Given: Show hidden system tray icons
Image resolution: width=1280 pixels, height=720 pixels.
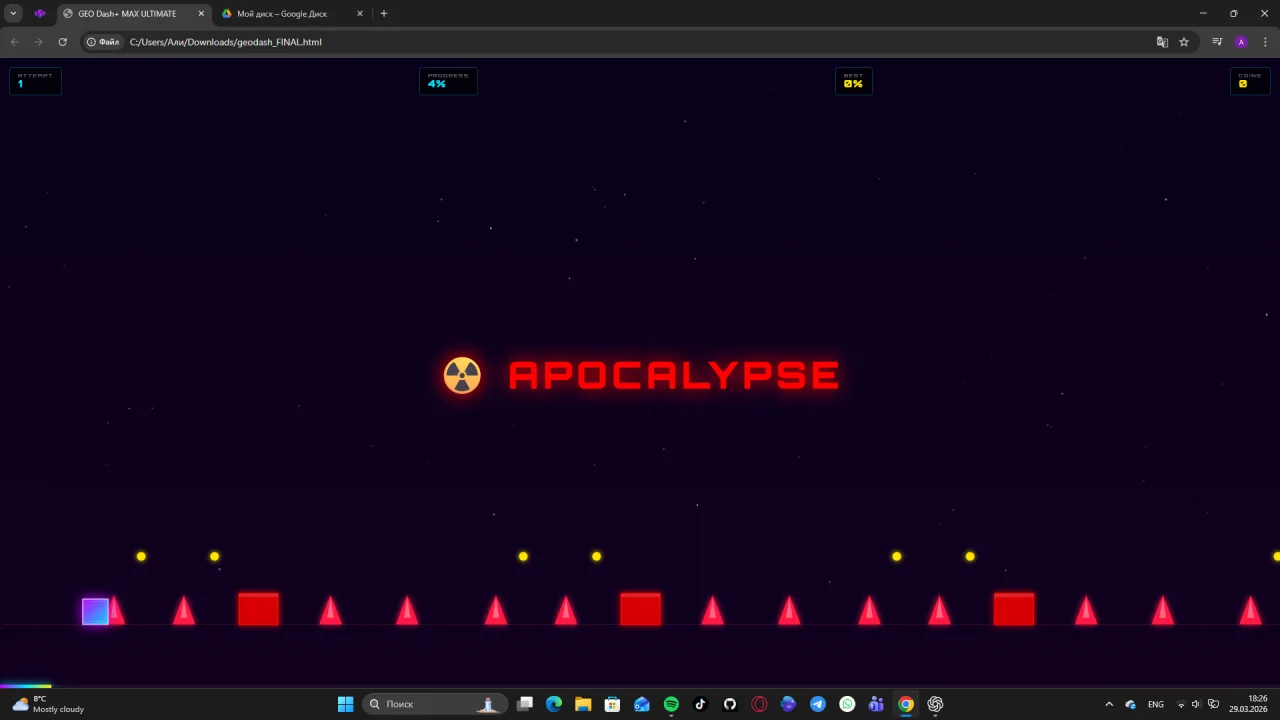Looking at the screenshot, I should (1109, 704).
